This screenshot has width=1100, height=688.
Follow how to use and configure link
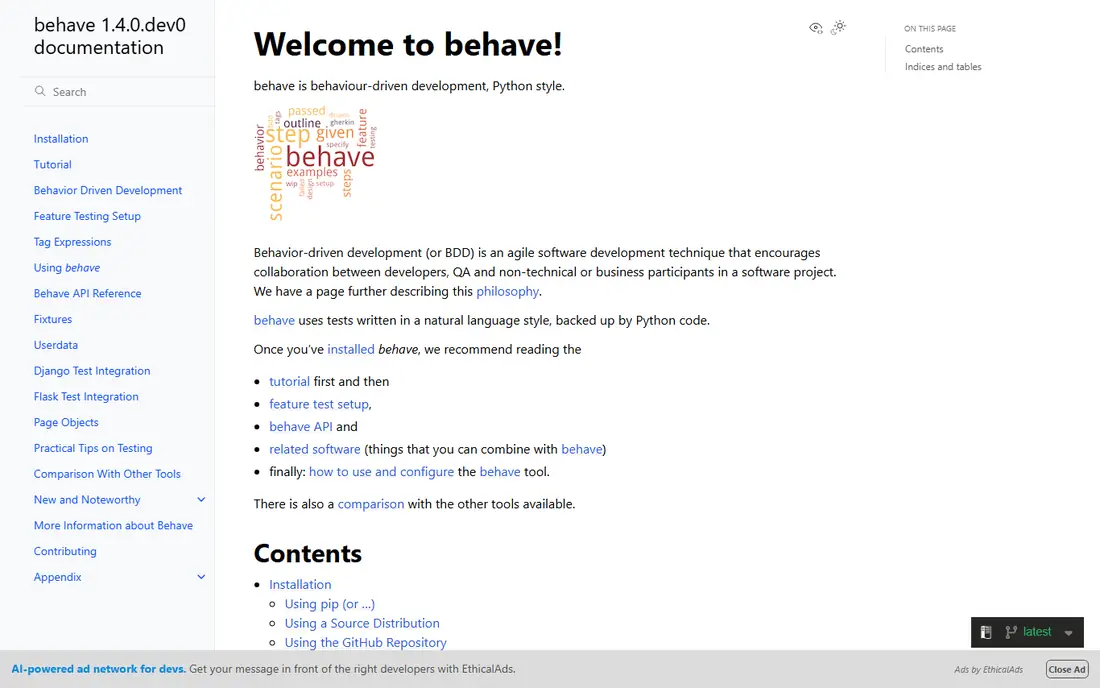(x=382, y=471)
